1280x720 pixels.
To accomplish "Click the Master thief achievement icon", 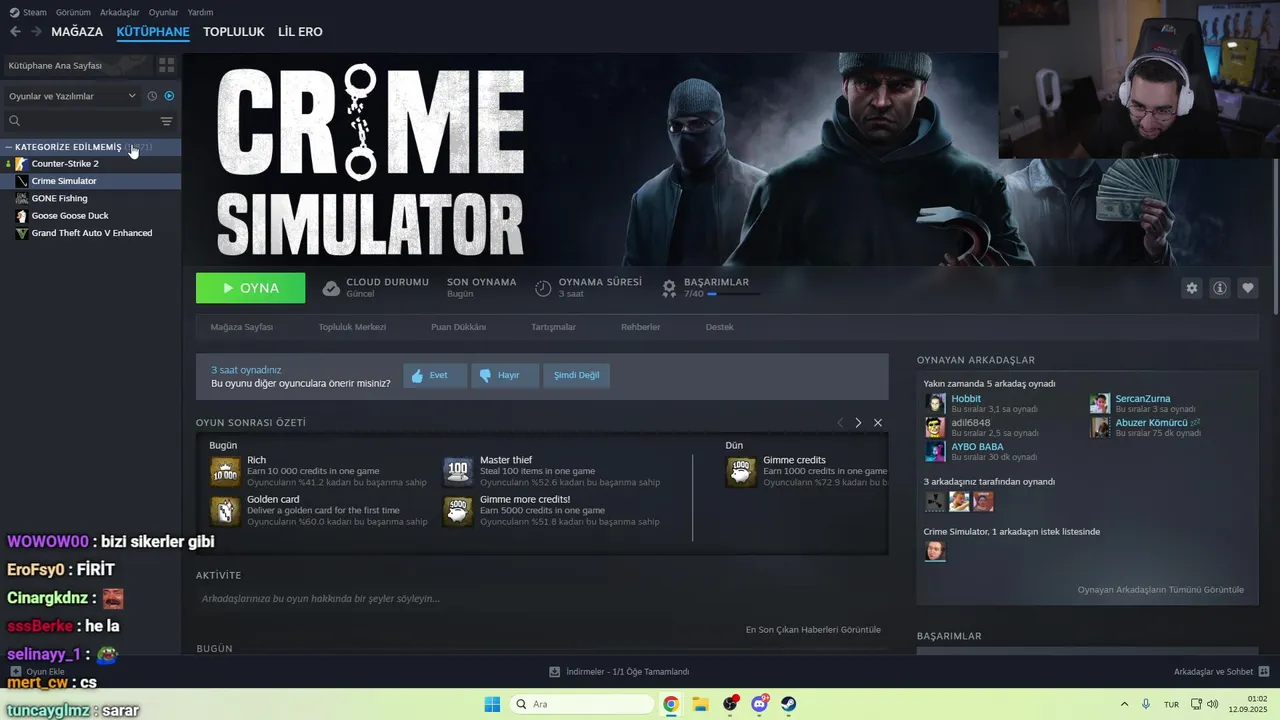I will click(458, 471).
